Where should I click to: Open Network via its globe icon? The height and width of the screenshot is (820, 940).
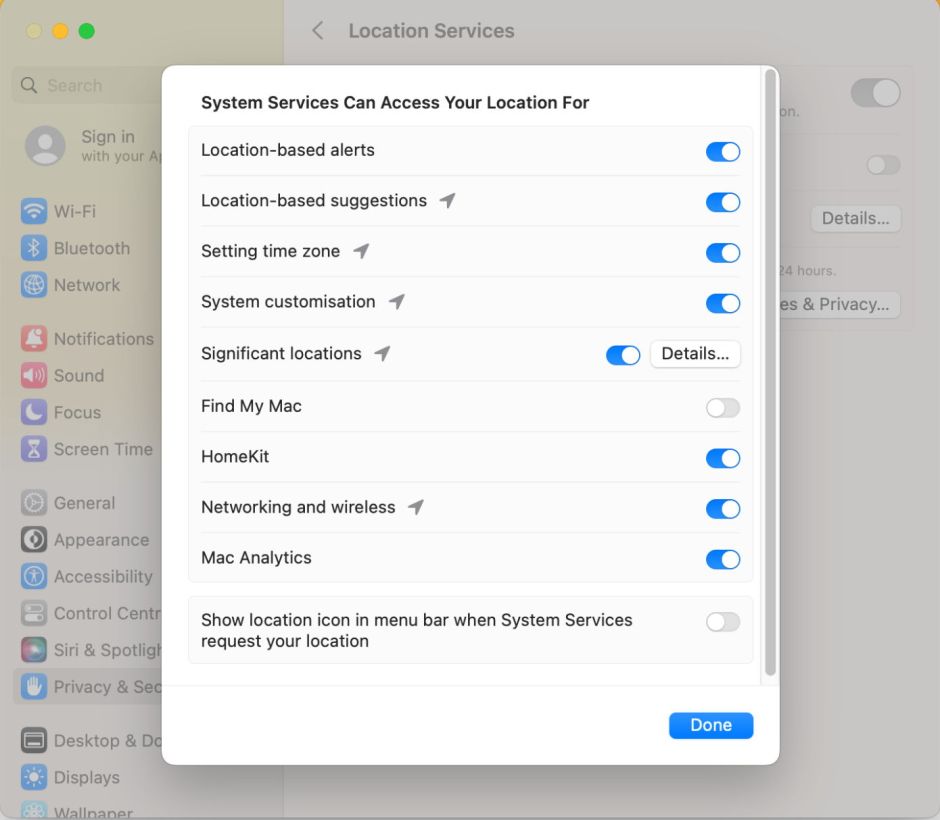pos(34,285)
